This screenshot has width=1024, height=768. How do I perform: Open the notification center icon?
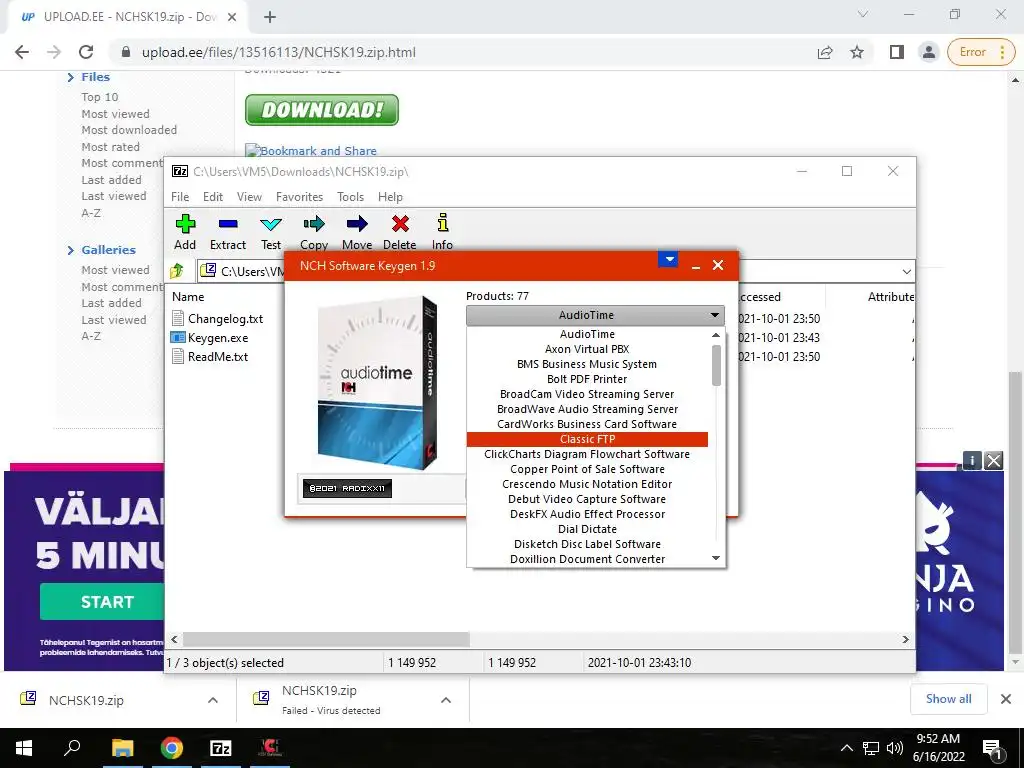pyautogui.click(x=992, y=749)
